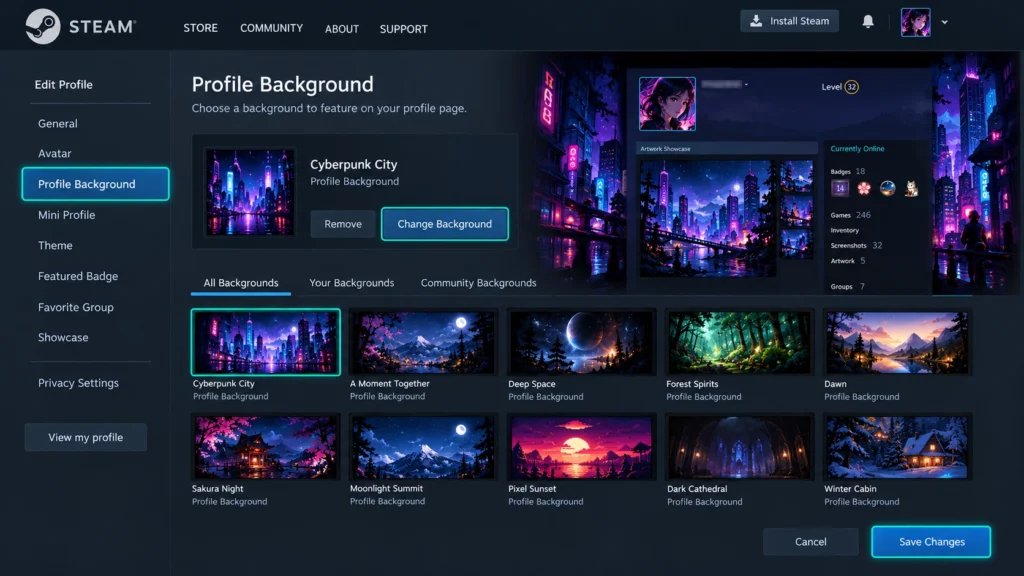The height and width of the screenshot is (576, 1024).
Task: Click Games 246 in preview
Action: click(850, 215)
